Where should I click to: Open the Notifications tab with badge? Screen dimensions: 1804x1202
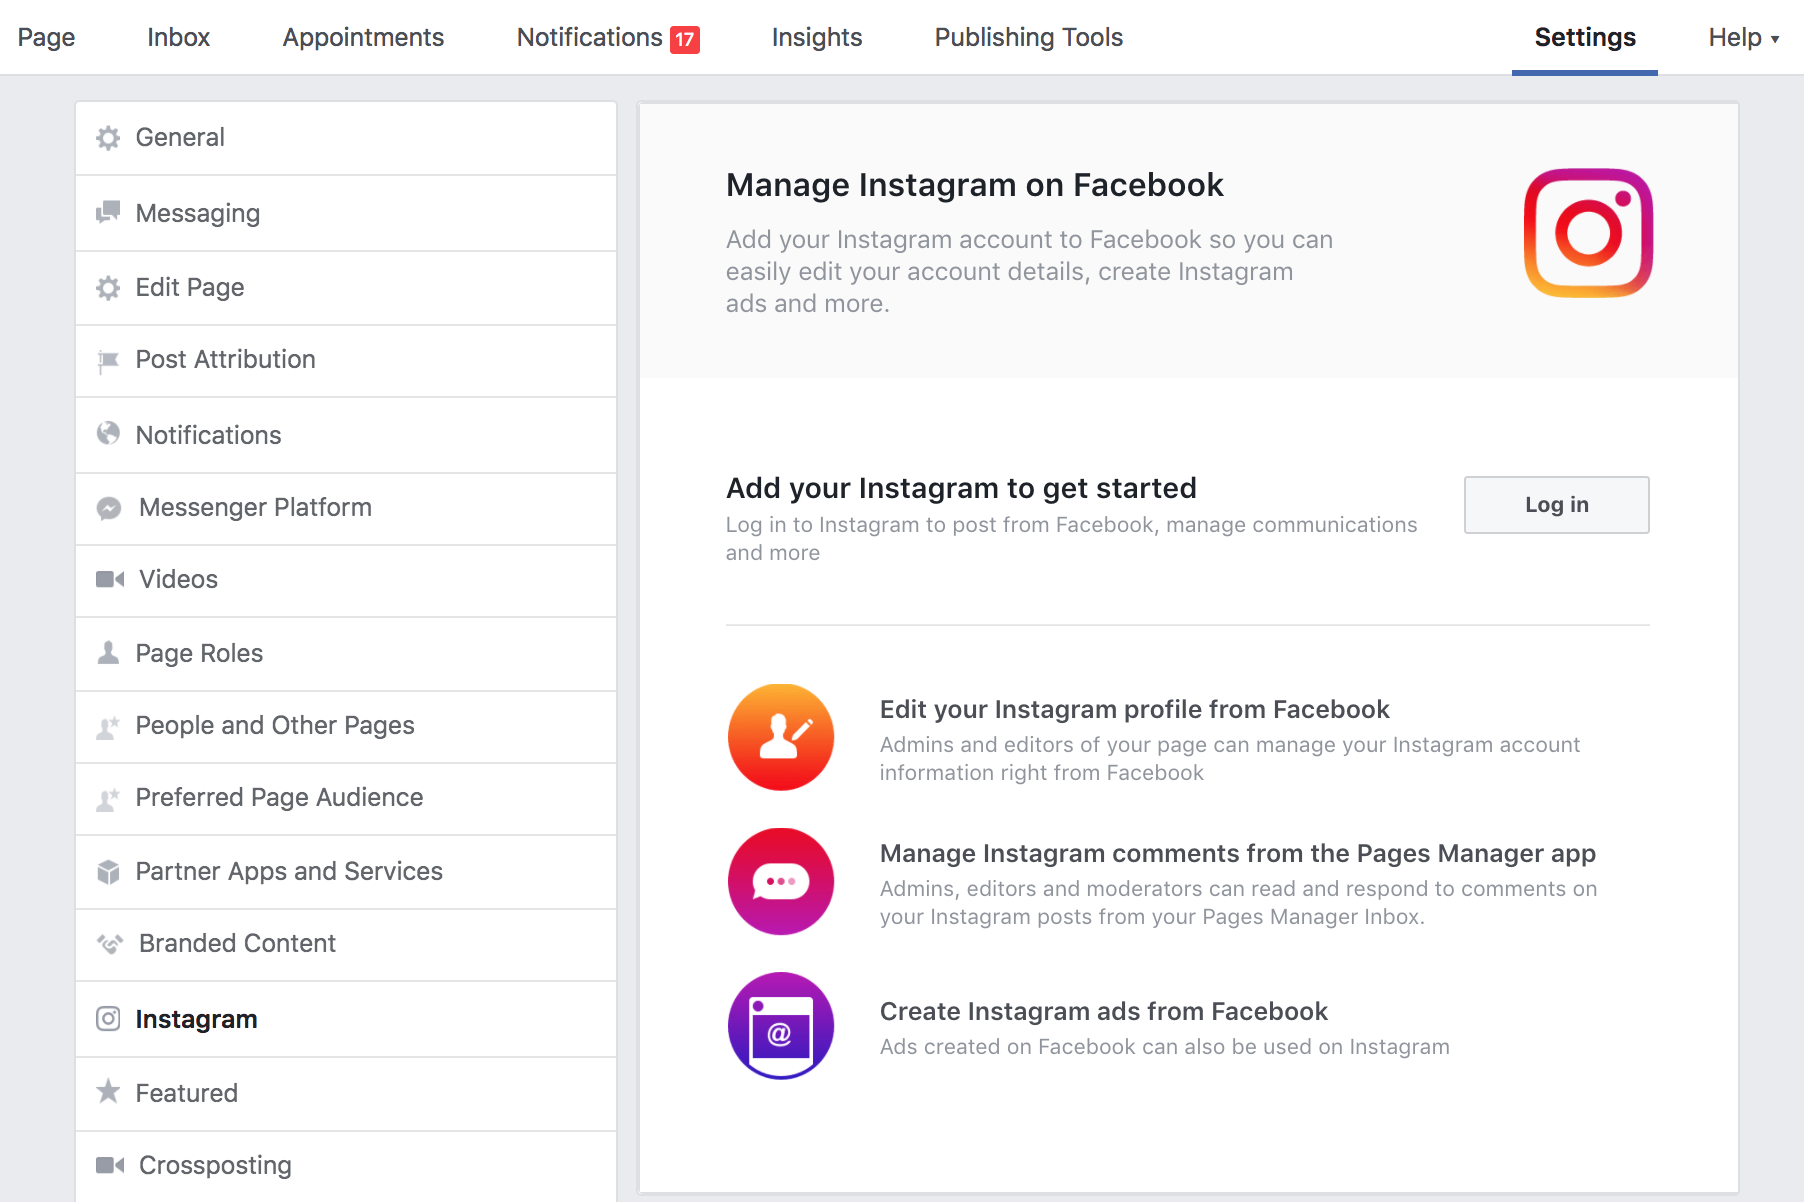[590, 38]
